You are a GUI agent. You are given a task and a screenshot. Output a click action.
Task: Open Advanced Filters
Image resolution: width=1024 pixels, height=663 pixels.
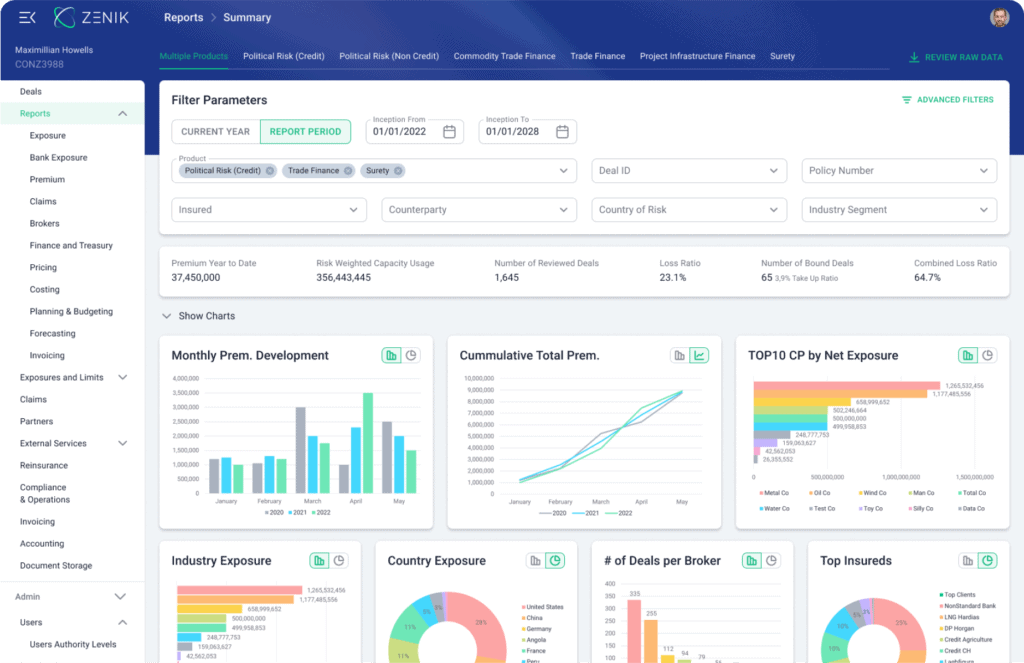point(947,100)
